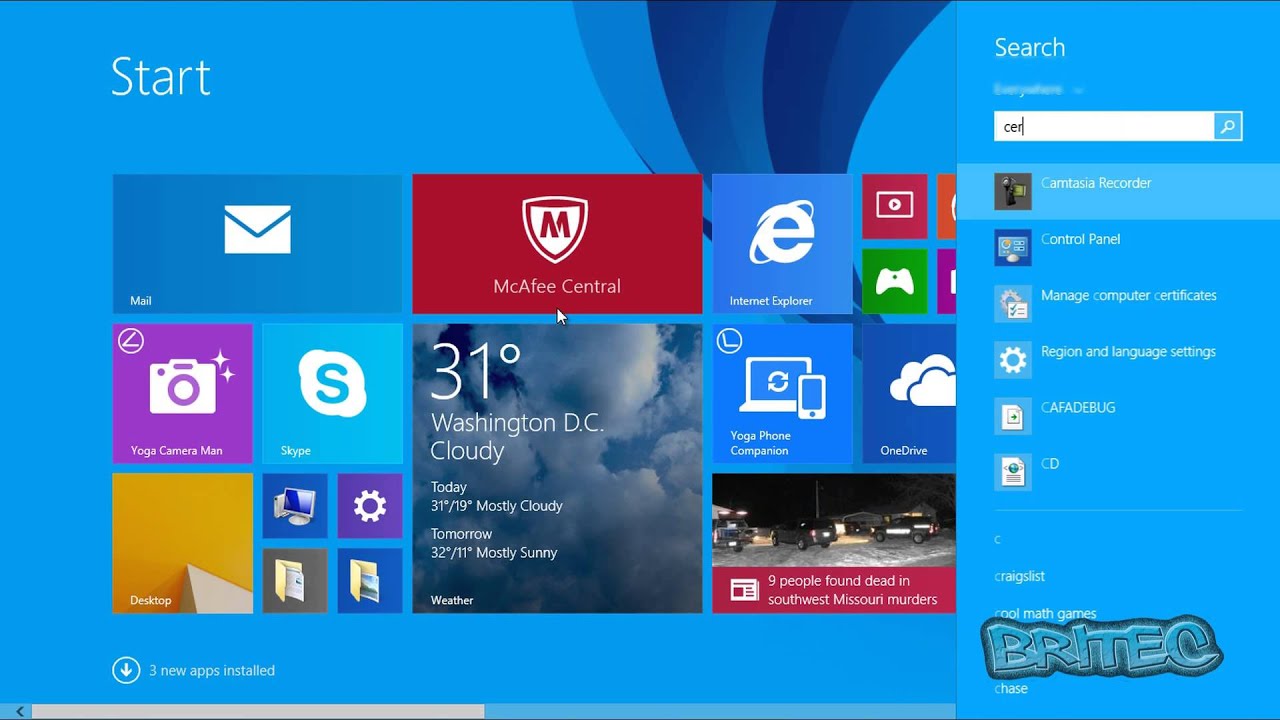Select the 'craigslist' search suggestion

(1020, 576)
